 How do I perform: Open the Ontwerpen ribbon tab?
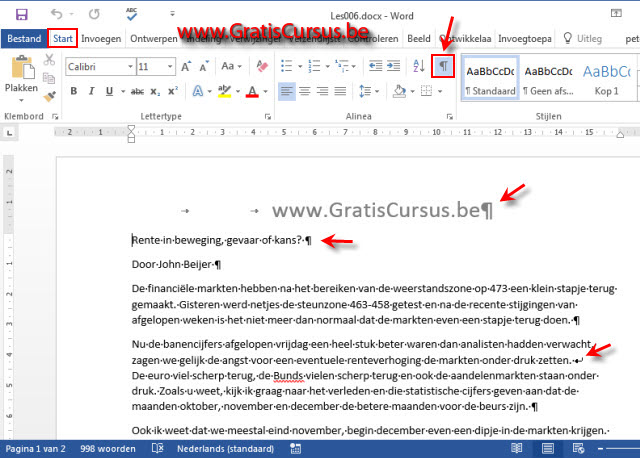tap(154, 39)
